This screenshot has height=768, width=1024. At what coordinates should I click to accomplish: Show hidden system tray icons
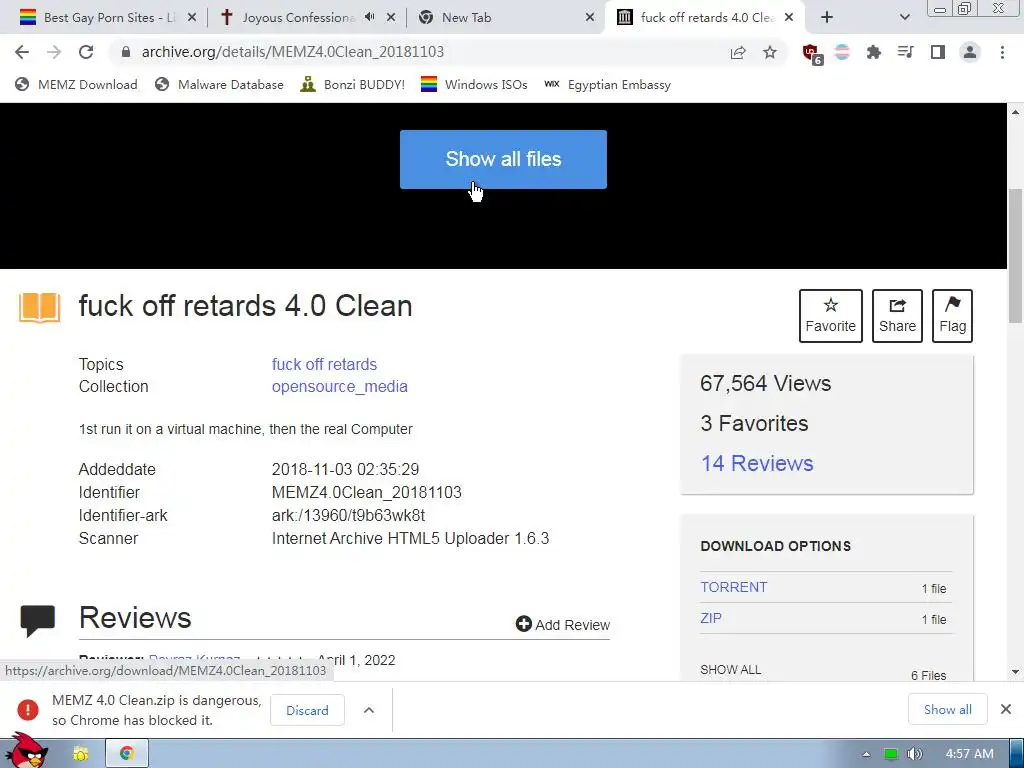point(866,754)
